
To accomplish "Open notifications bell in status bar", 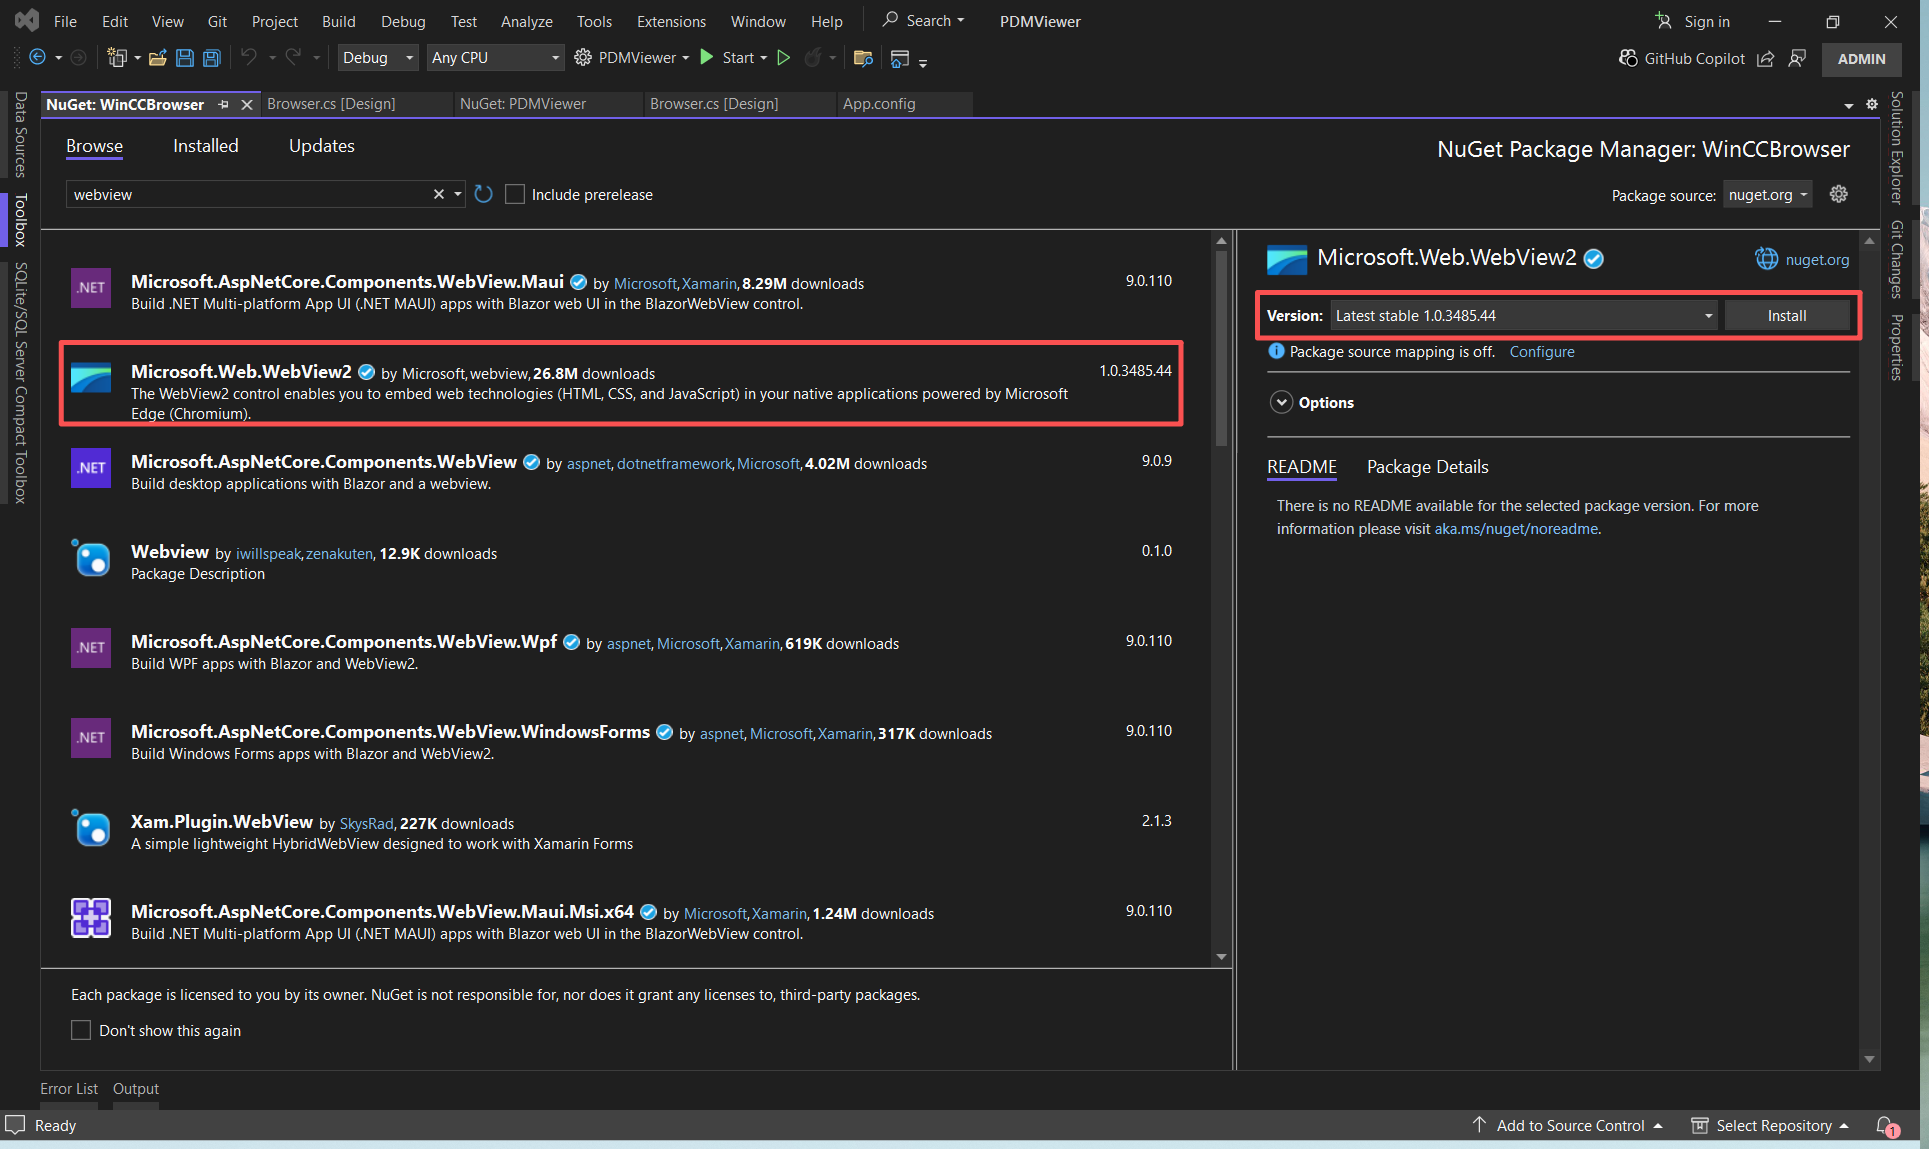I will point(1887,1126).
